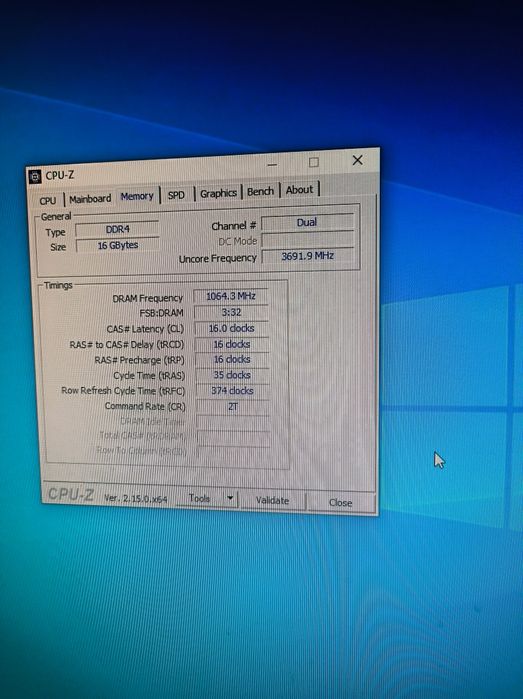Click the Tools button

coord(199,498)
